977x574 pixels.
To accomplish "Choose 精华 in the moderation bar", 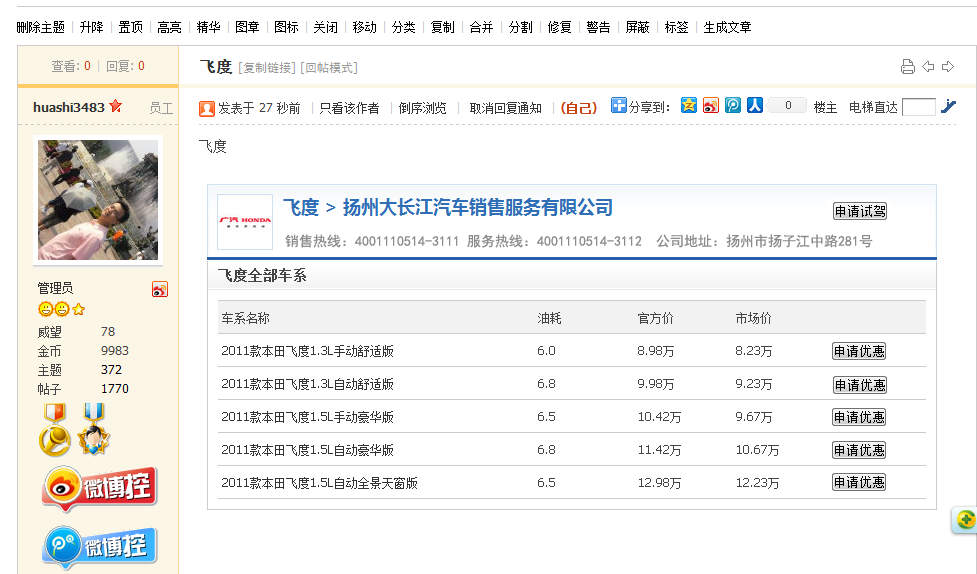I will pyautogui.click(x=209, y=27).
